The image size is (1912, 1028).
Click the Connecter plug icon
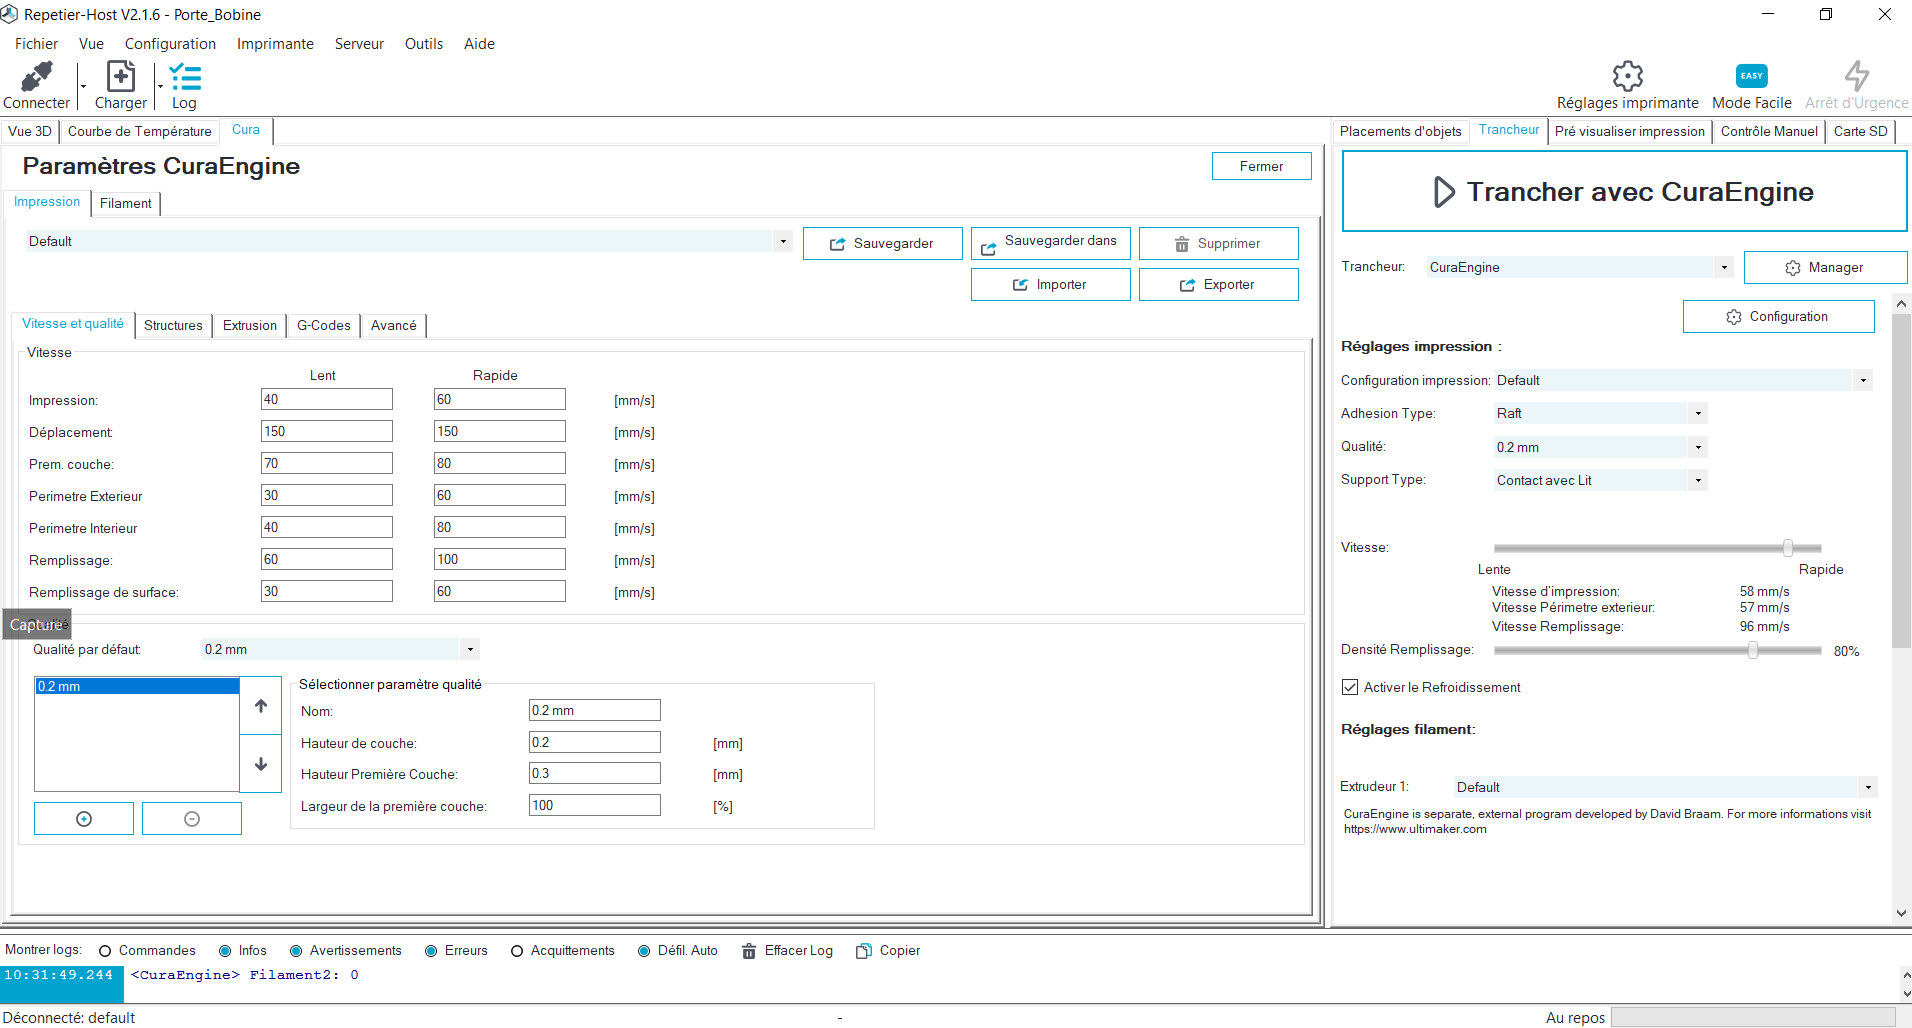[37, 77]
